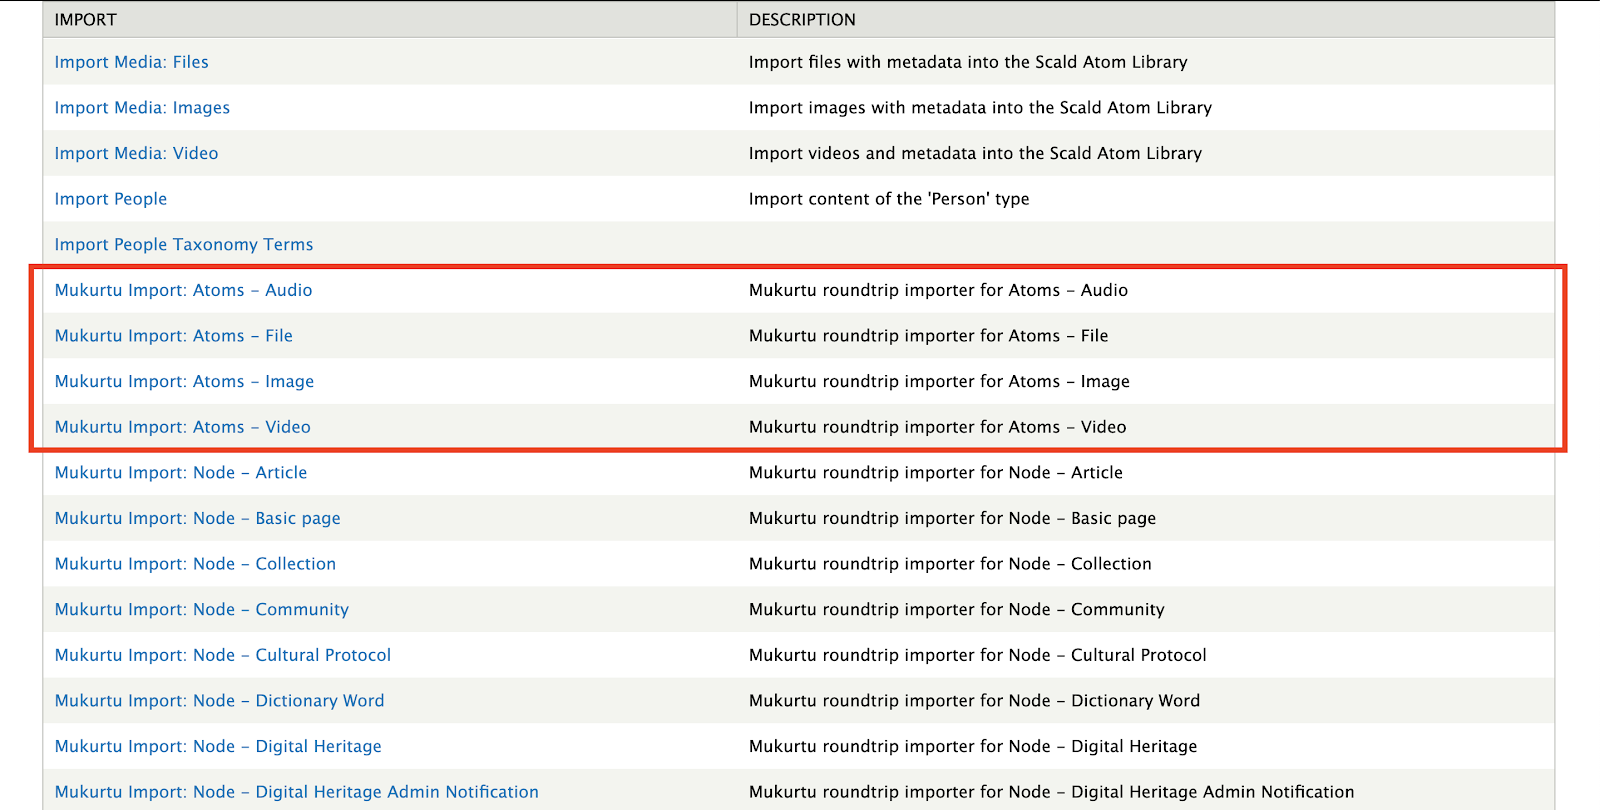Viewport: 1600px width, 810px height.
Task: Click description 'Mukurtu roundtrip importer for Atoms – File'
Action: pos(928,336)
